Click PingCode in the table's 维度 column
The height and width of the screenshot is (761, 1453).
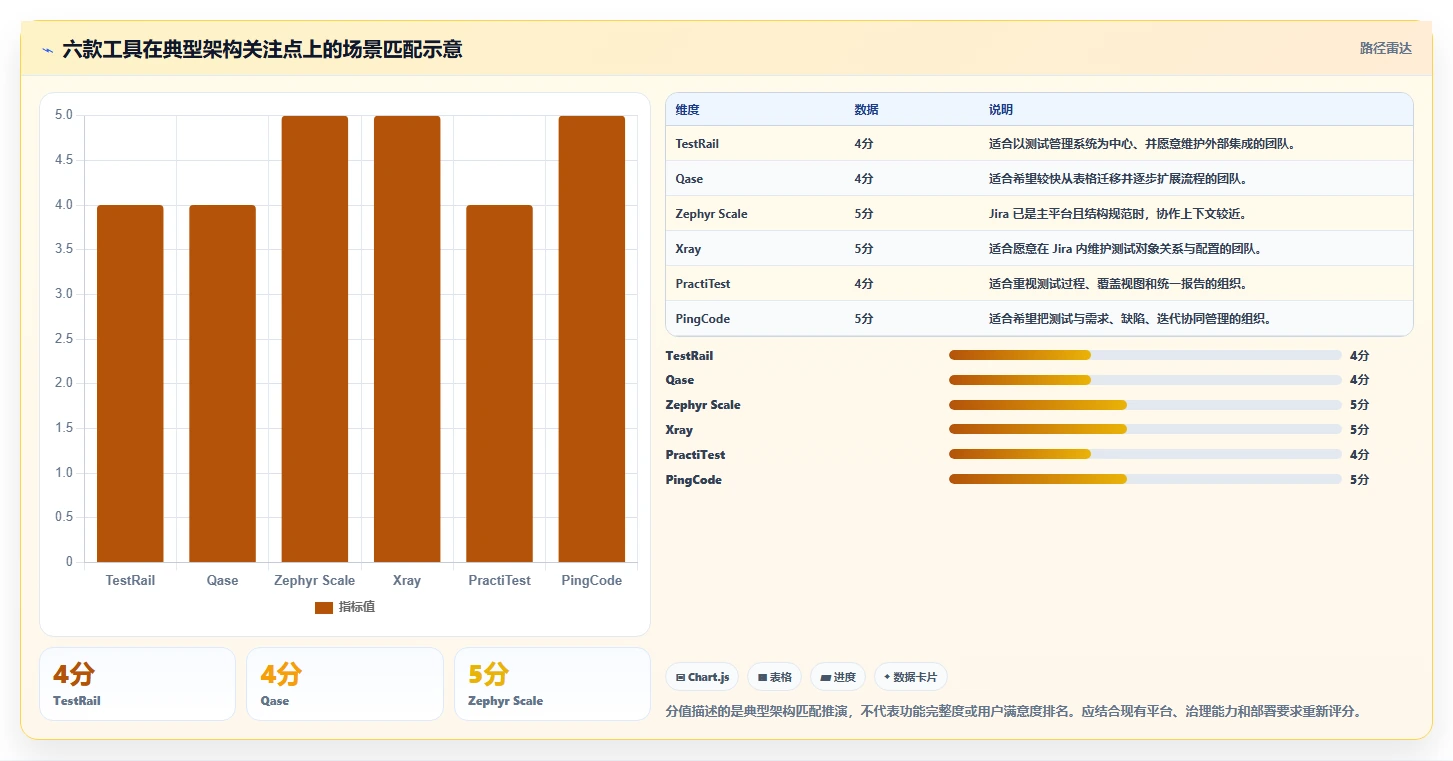[x=703, y=319]
